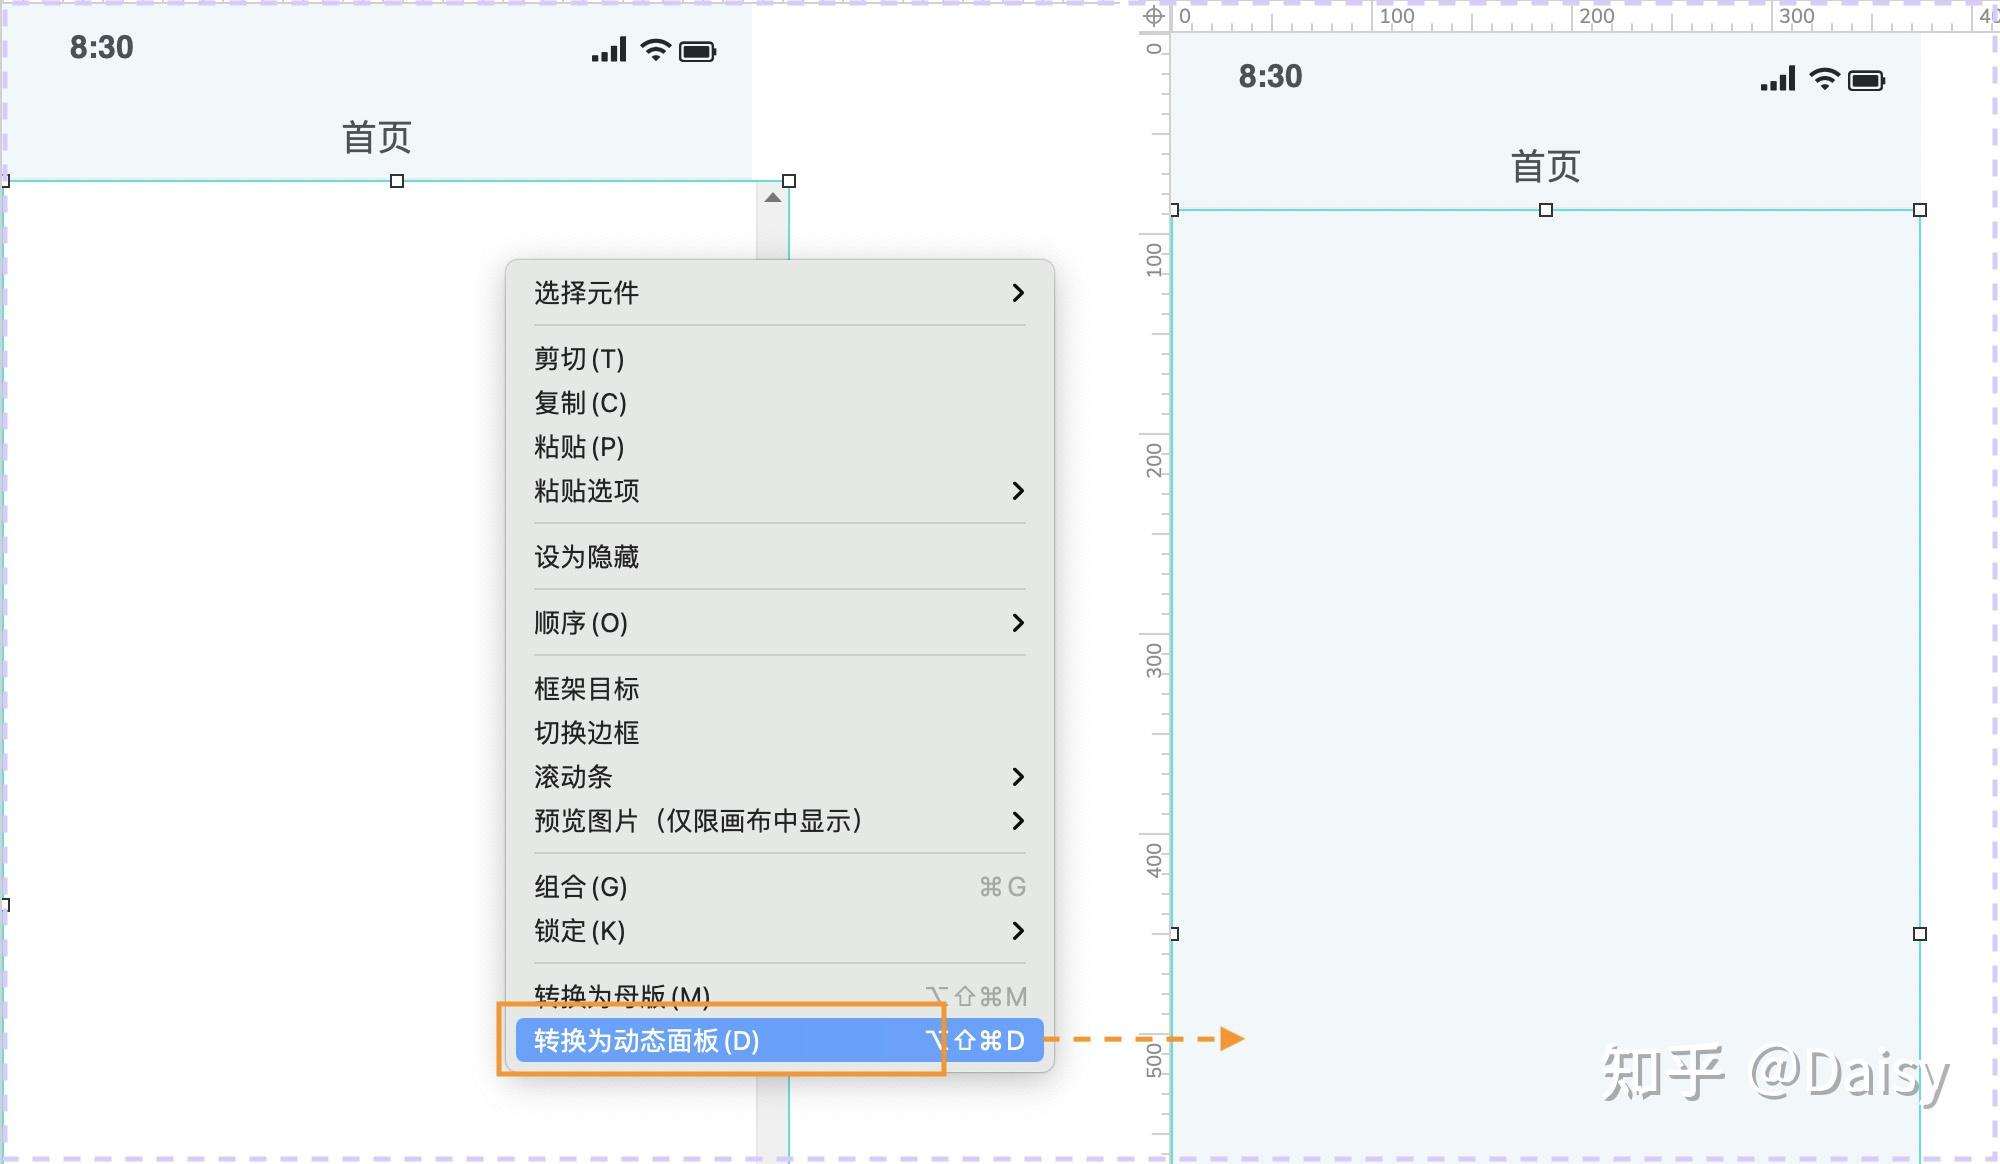This screenshot has height=1164, width=2000.
Task: Open the 粘贴选项 submenu
Action: tap(779, 491)
